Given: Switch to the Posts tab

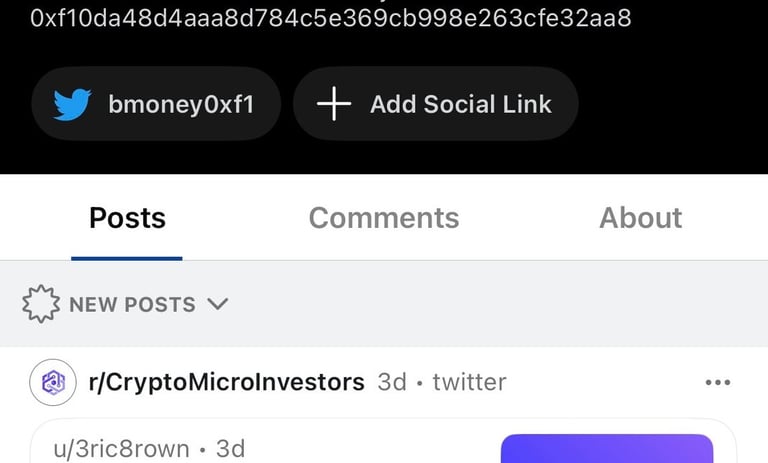Looking at the screenshot, I should click(127, 218).
